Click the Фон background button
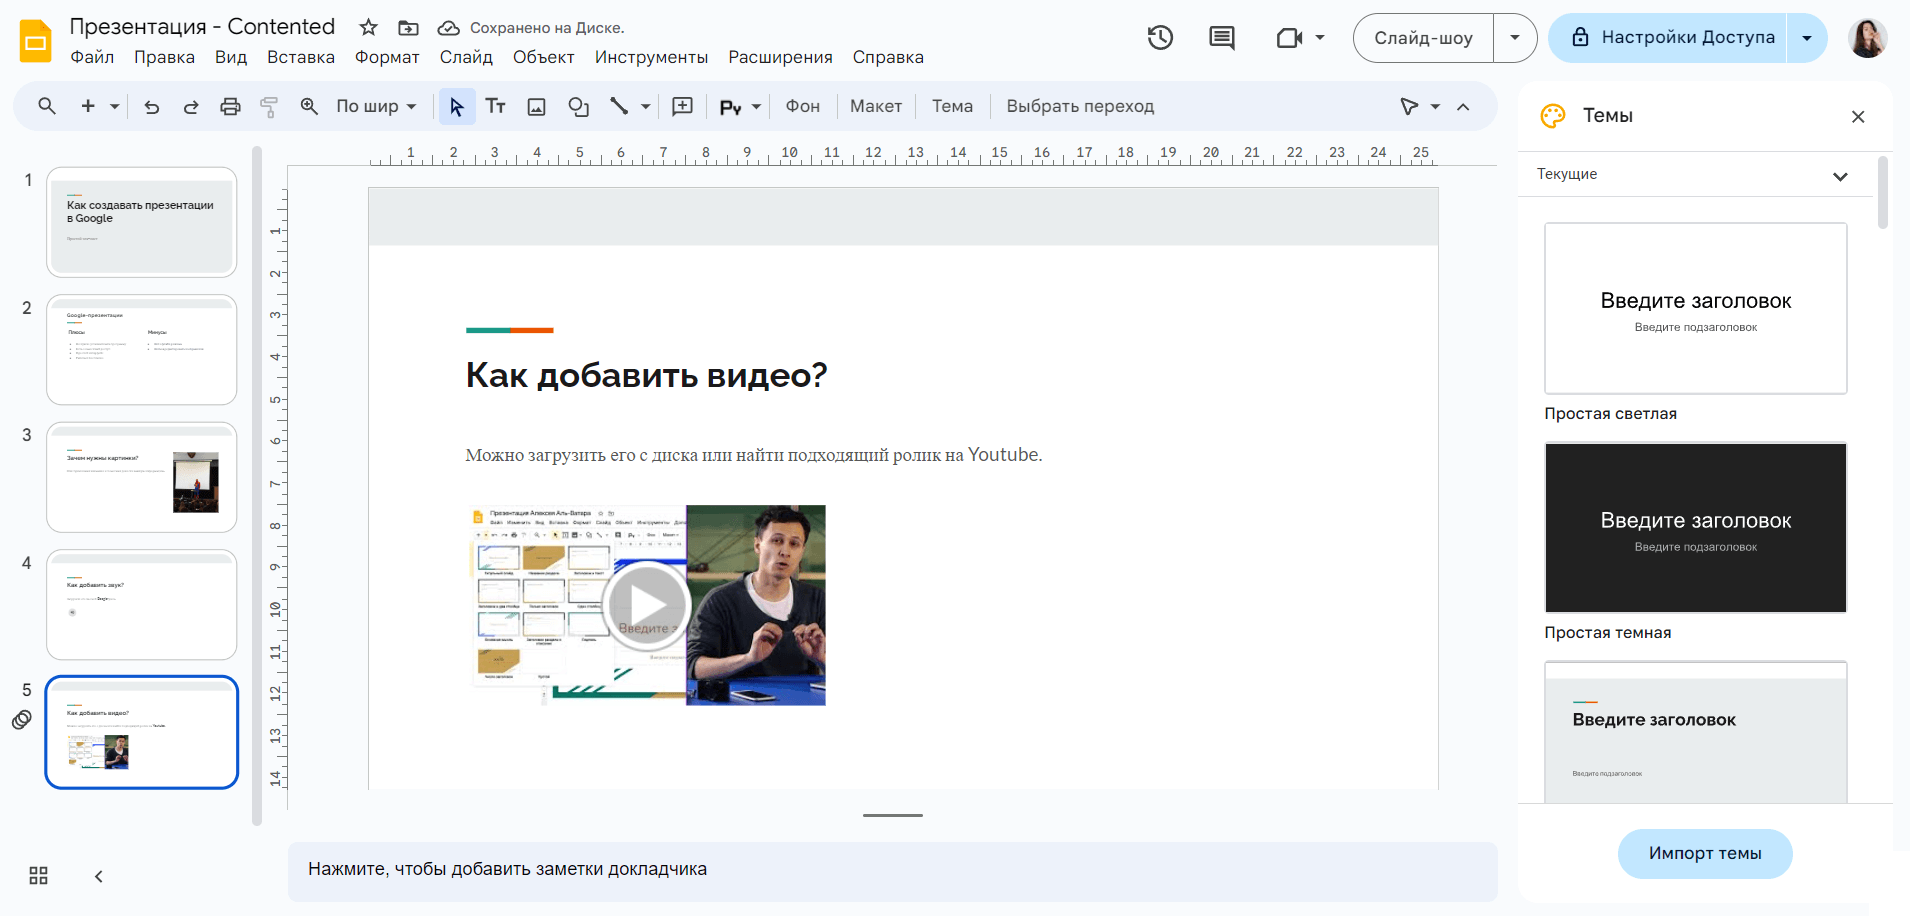This screenshot has height=916, width=1910. pos(802,106)
